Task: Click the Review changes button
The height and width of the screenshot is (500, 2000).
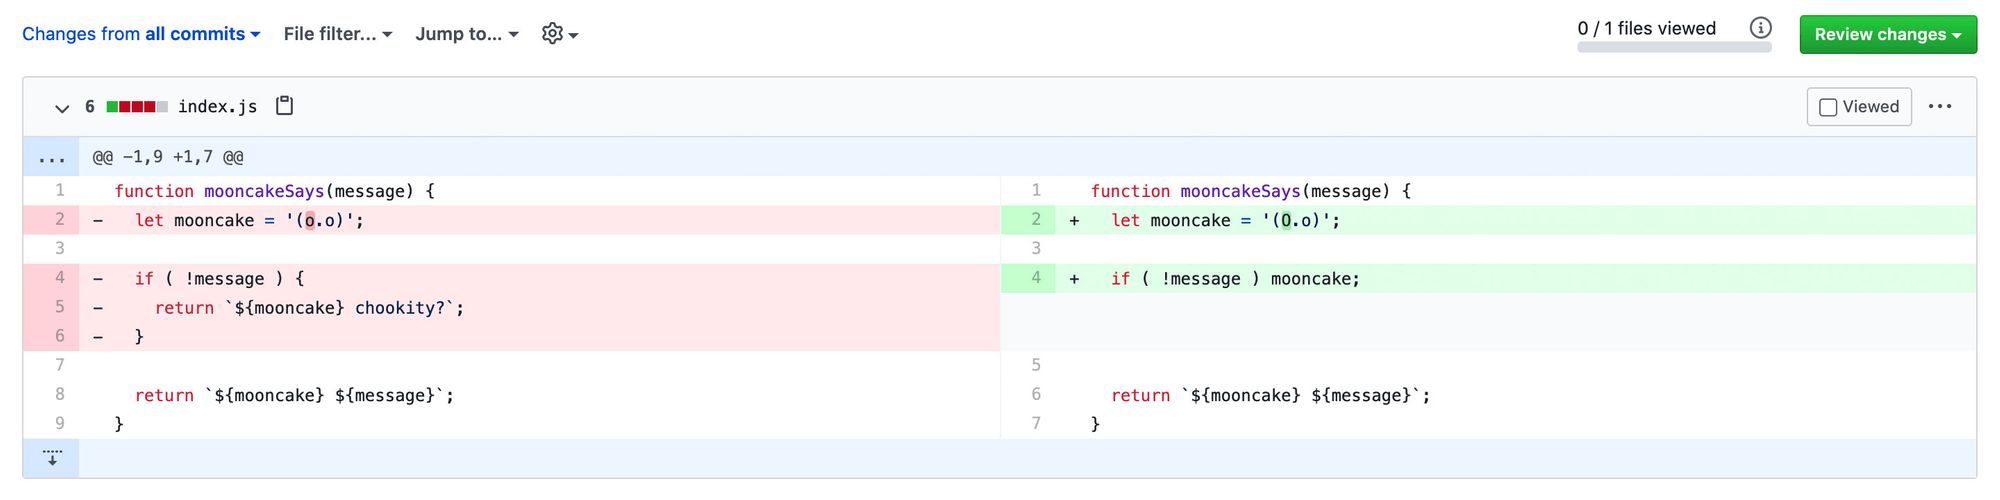Action: click(x=1888, y=34)
